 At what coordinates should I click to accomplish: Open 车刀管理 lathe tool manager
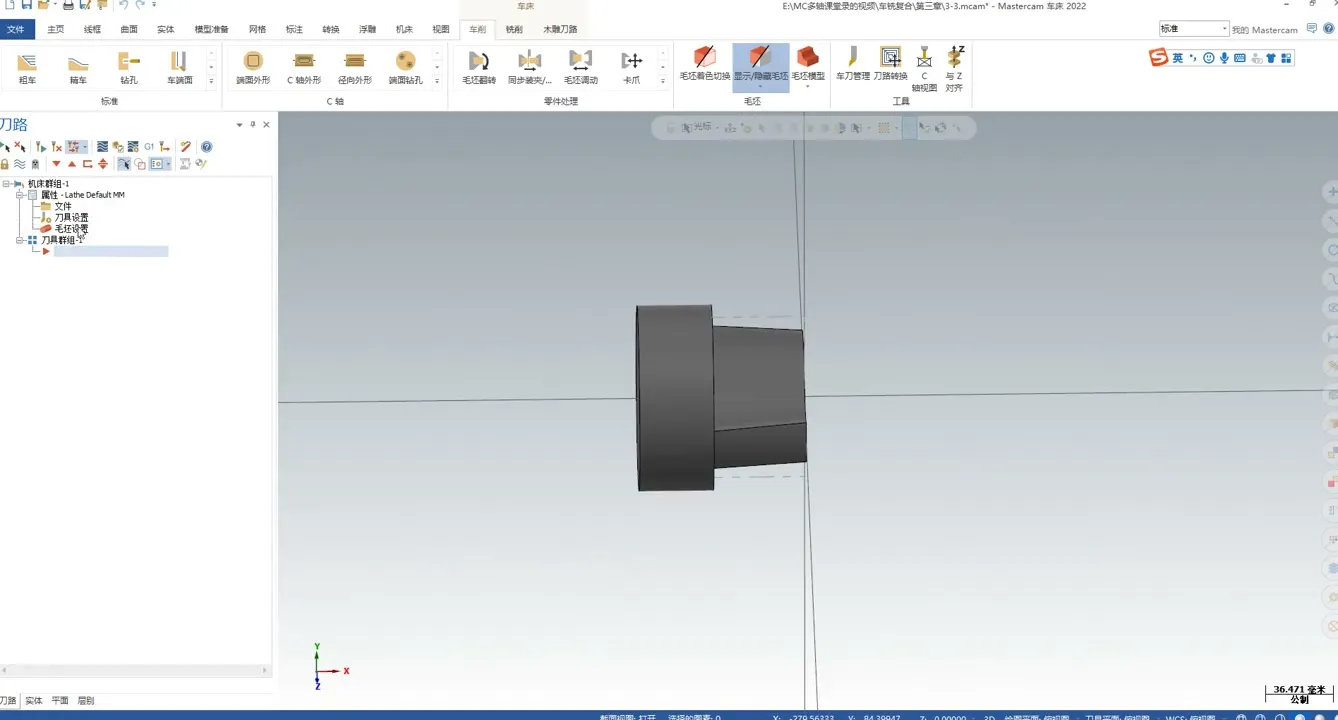tap(852, 62)
